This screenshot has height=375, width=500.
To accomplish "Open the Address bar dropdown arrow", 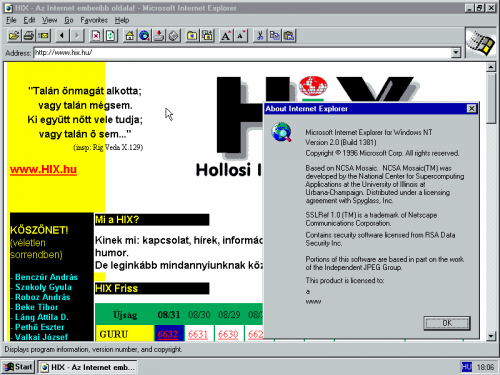I will [x=456, y=53].
